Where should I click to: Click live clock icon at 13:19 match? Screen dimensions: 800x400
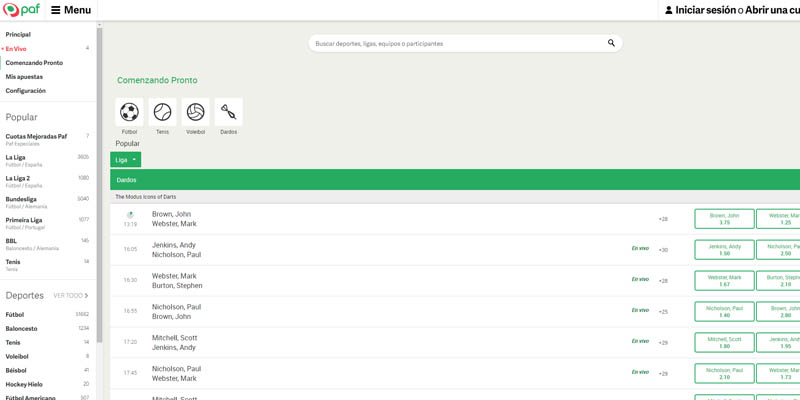tap(130, 215)
